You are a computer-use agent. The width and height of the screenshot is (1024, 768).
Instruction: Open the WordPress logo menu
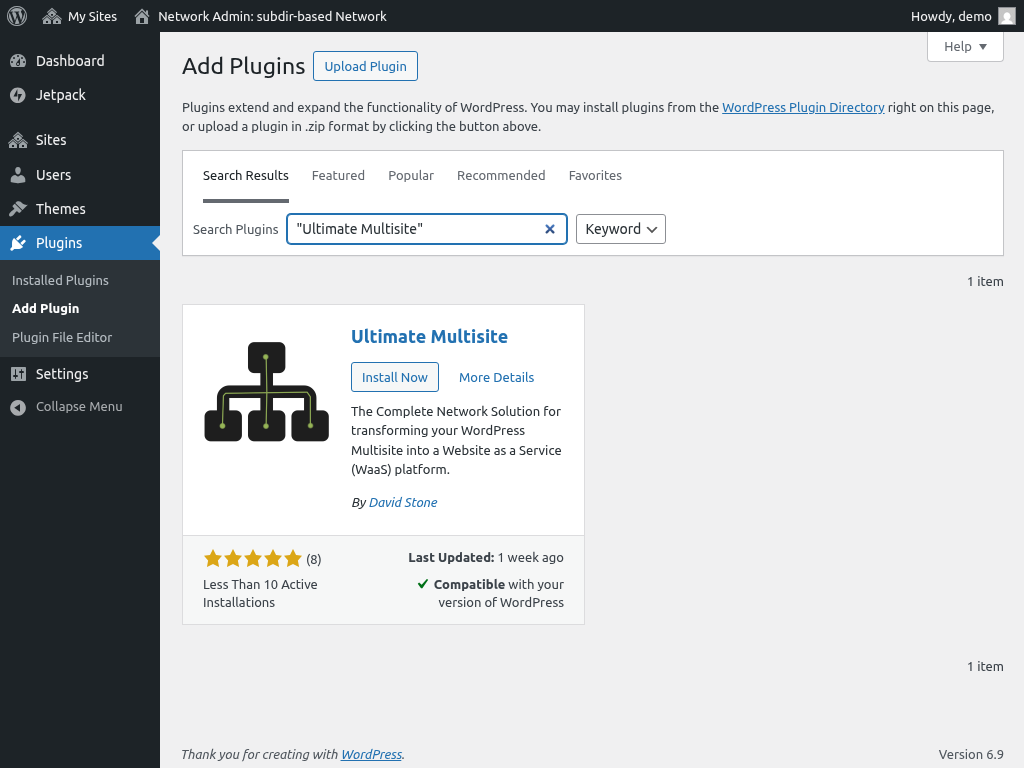pyautogui.click(x=17, y=16)
